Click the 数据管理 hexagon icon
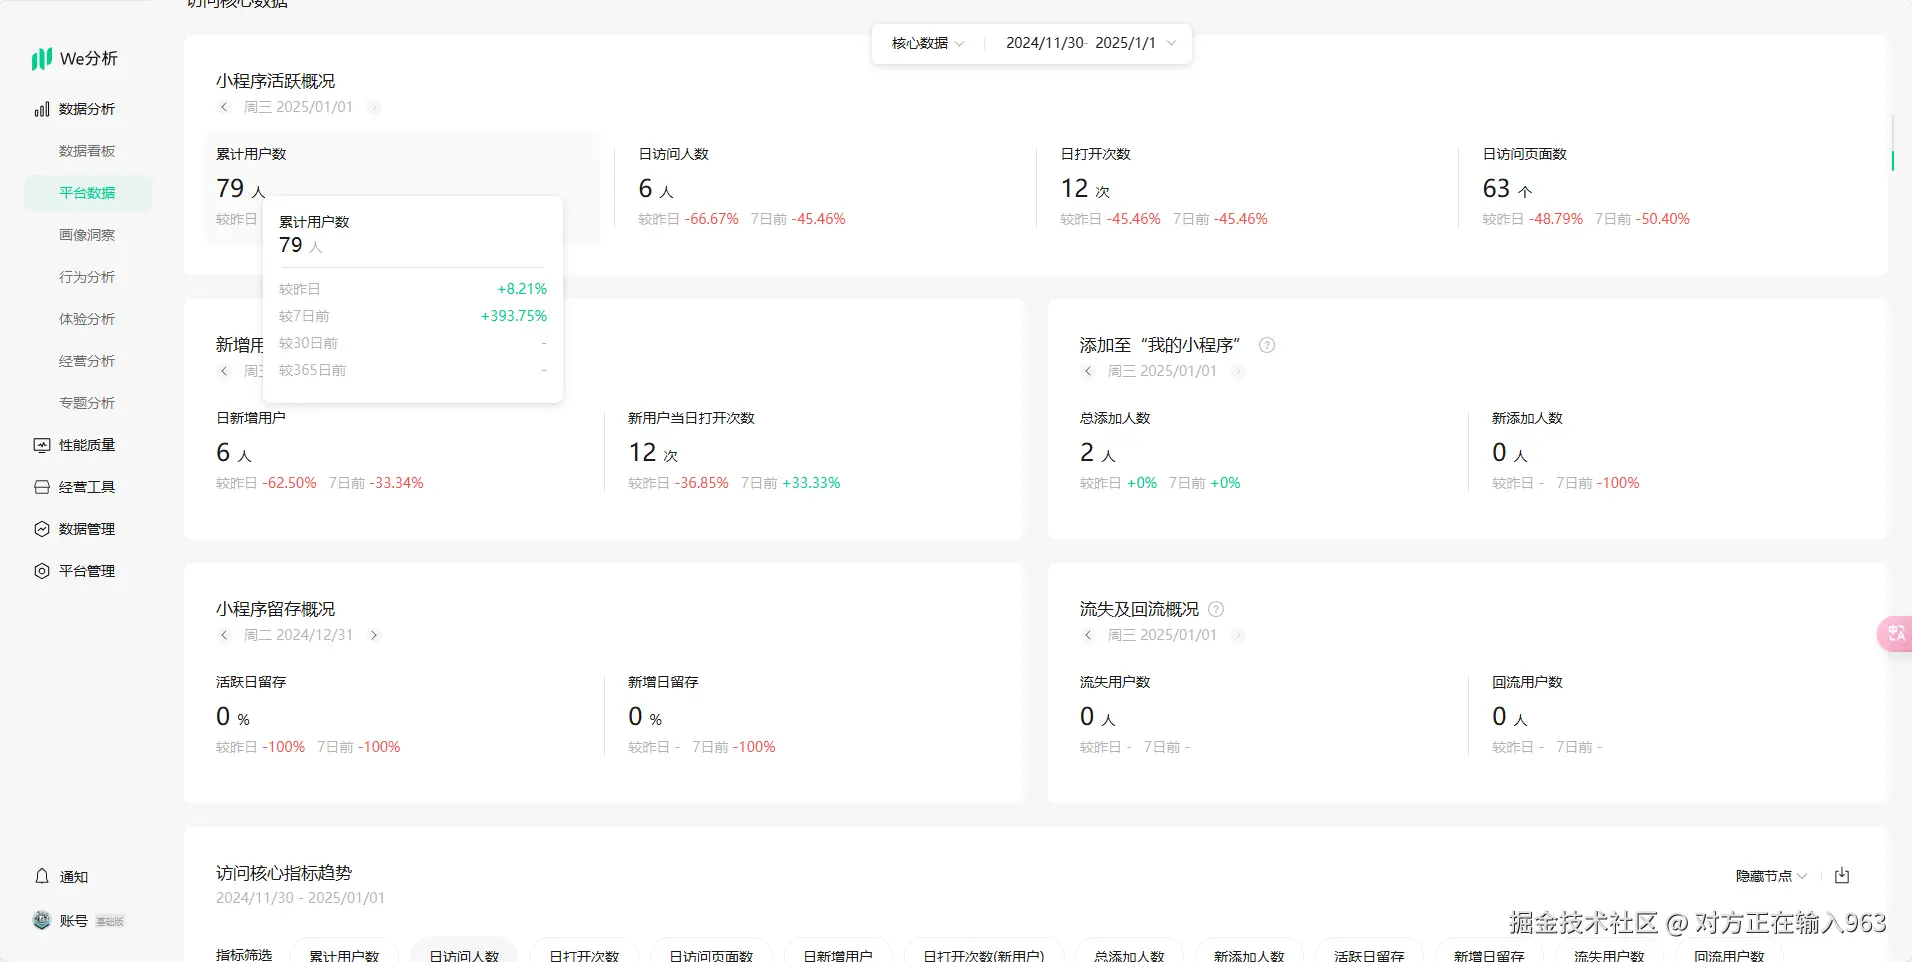Viewport: 1912px width, 962px height. pyautogui.click(x=42, y=529)
